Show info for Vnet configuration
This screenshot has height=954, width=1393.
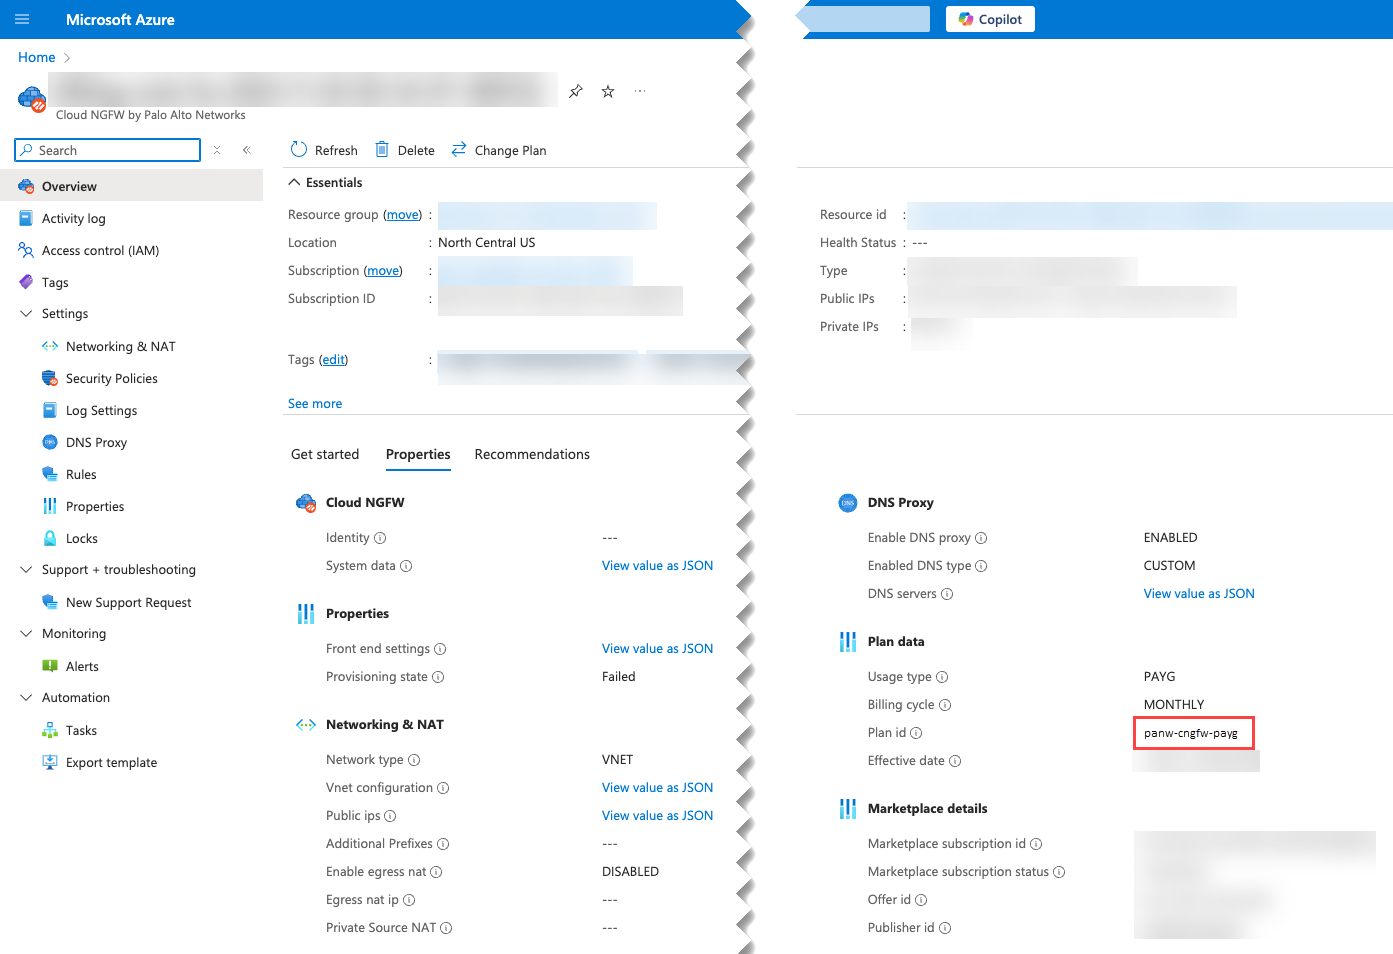[x=443, y=788]
